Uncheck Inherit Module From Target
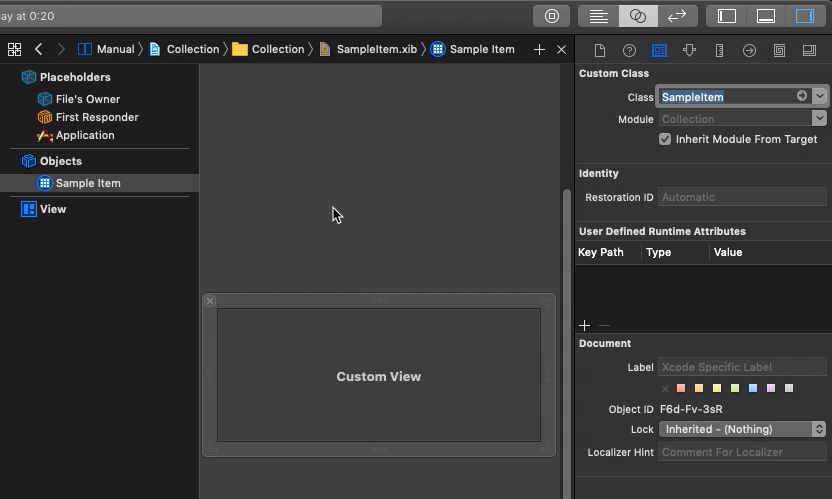Screen dimensions: 832x499 (665, 139)
